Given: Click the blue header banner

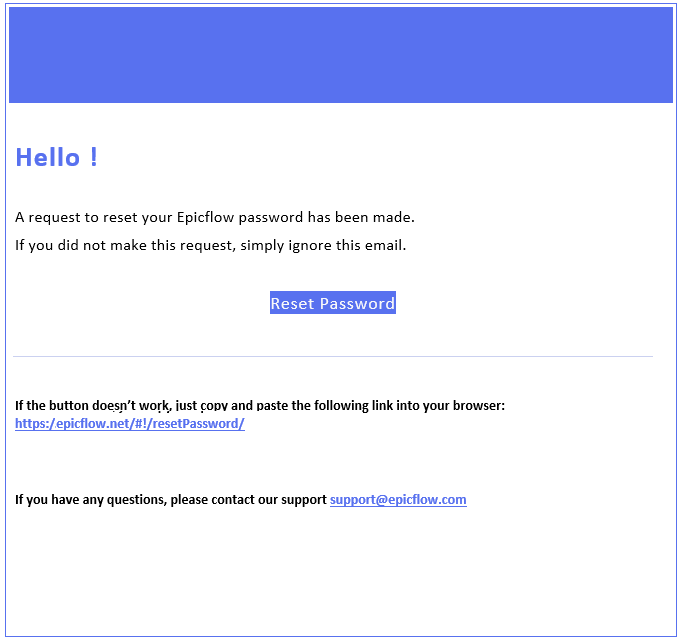Looking at the screenshot, I should click(x=341, y=55).
